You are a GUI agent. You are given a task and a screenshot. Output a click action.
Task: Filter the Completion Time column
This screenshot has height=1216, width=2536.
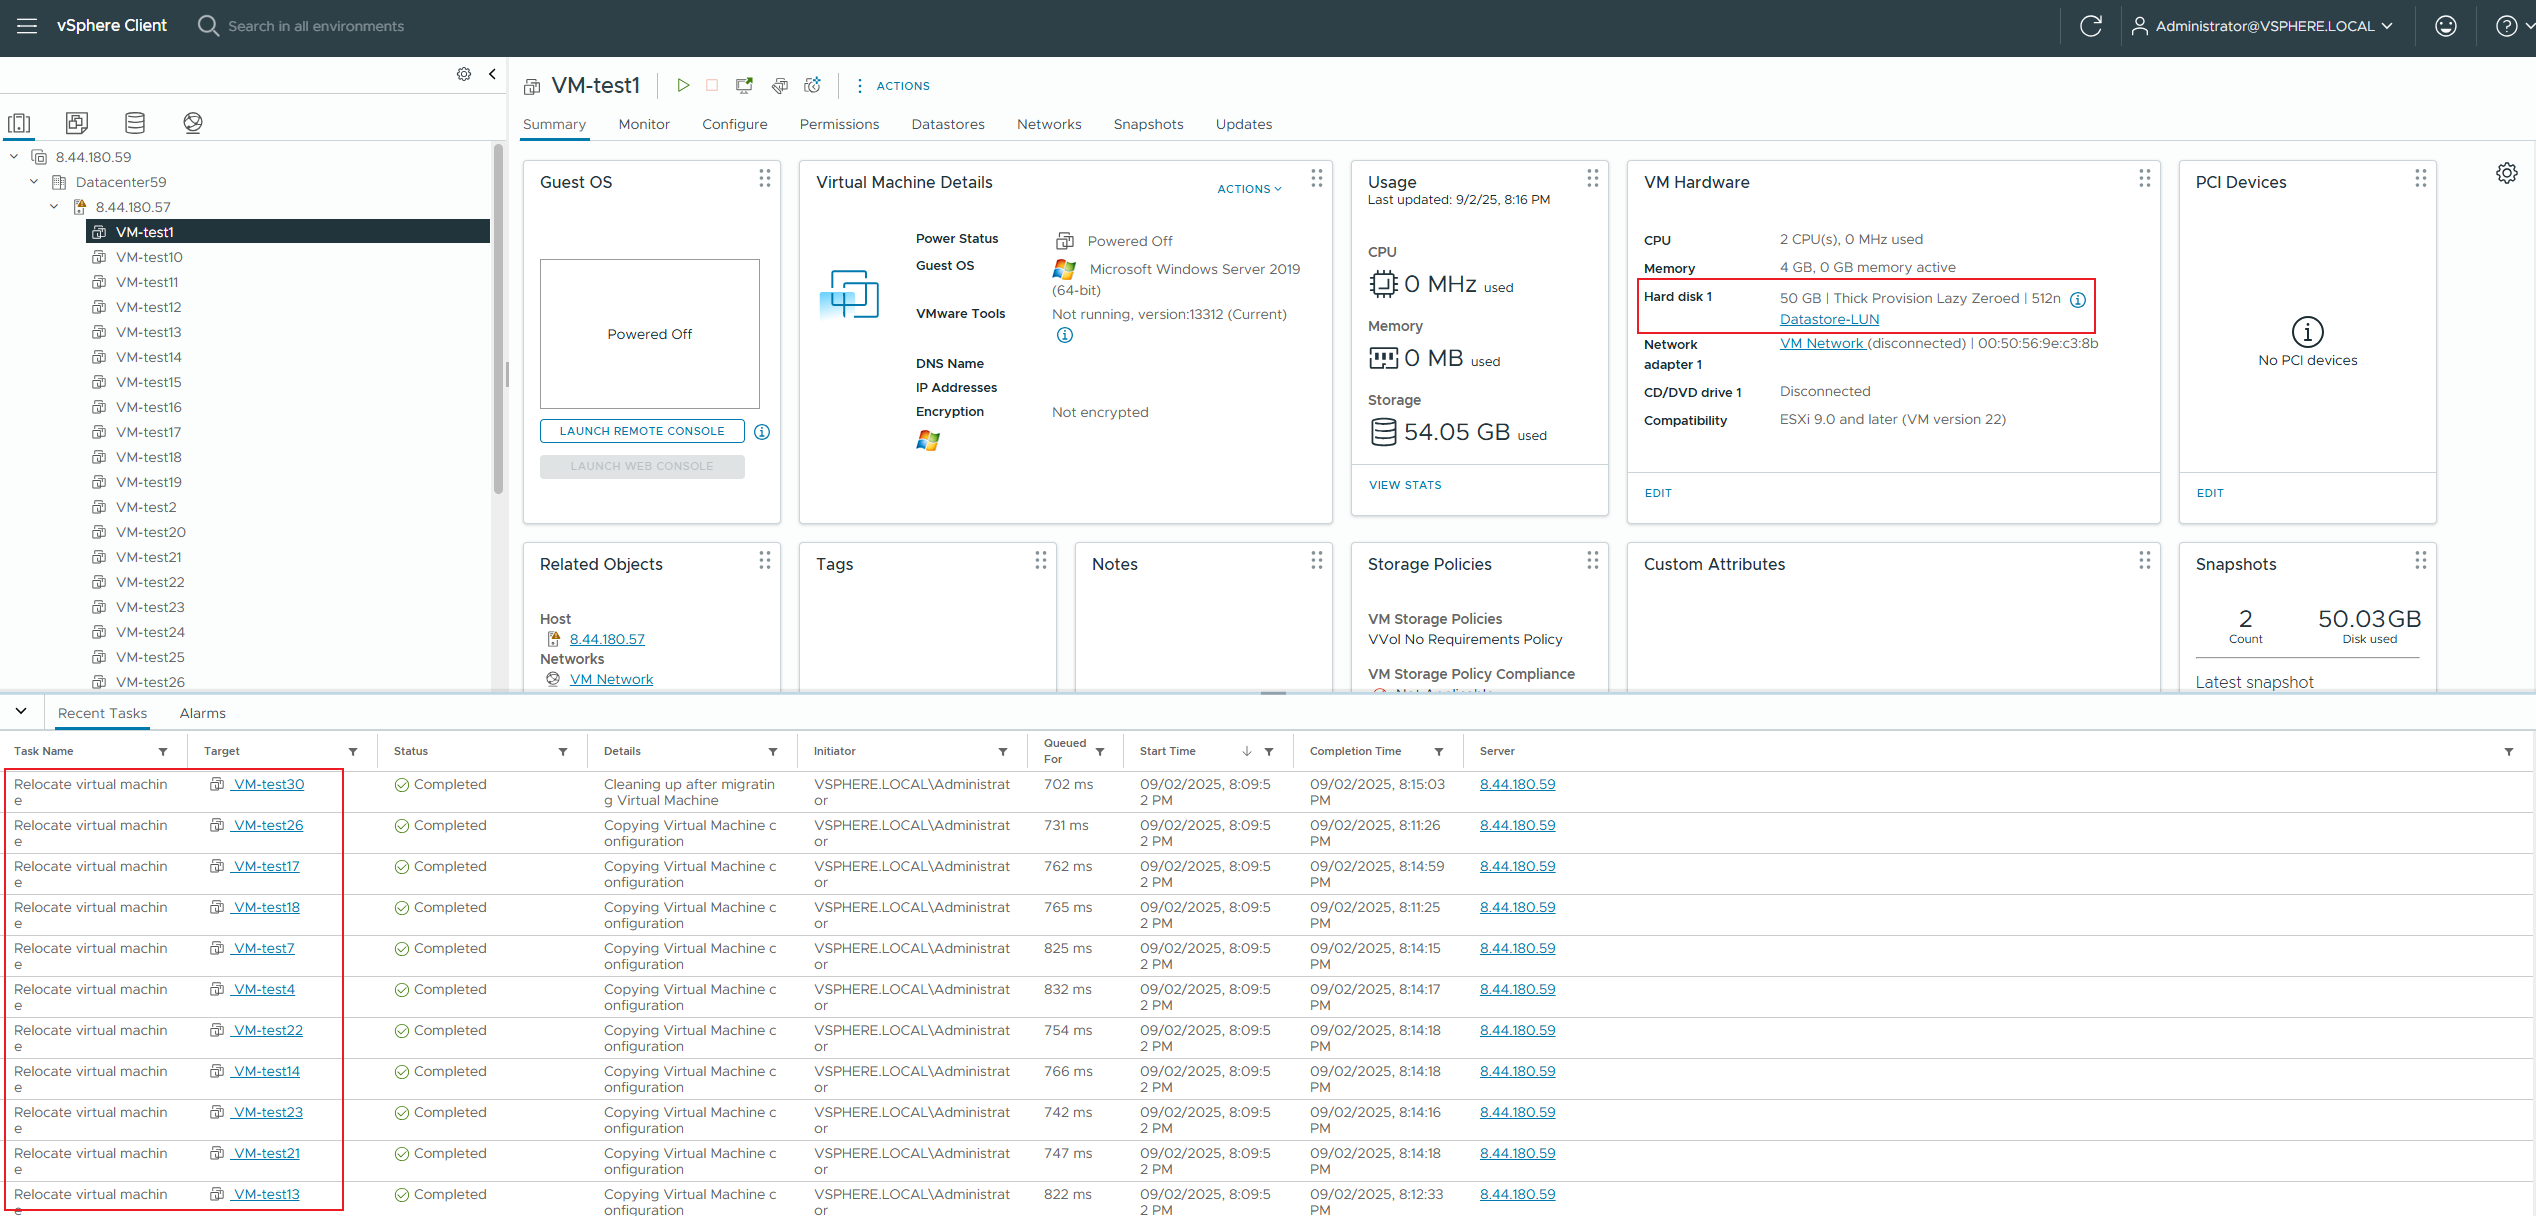(1439, 752)
